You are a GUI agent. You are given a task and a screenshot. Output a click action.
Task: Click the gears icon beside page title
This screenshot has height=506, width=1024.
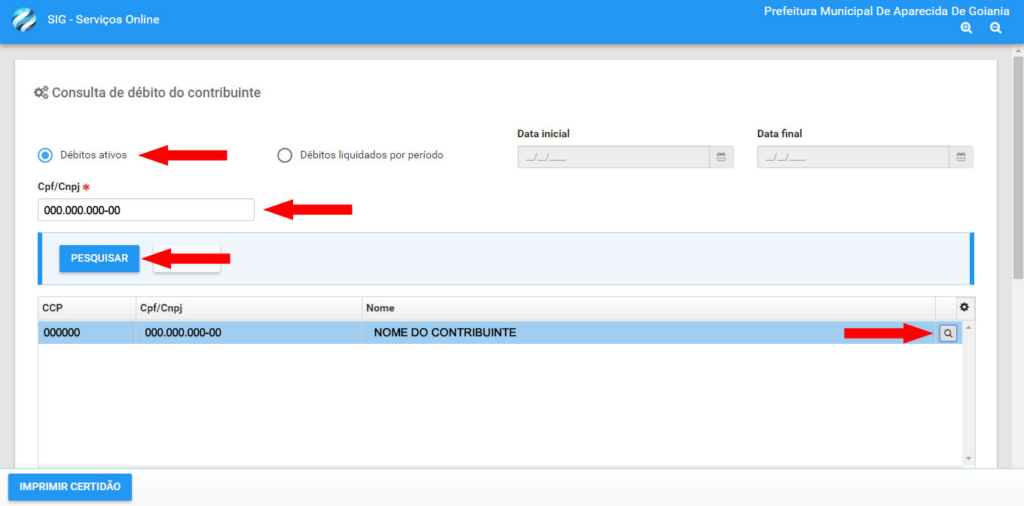pos(41,93)
